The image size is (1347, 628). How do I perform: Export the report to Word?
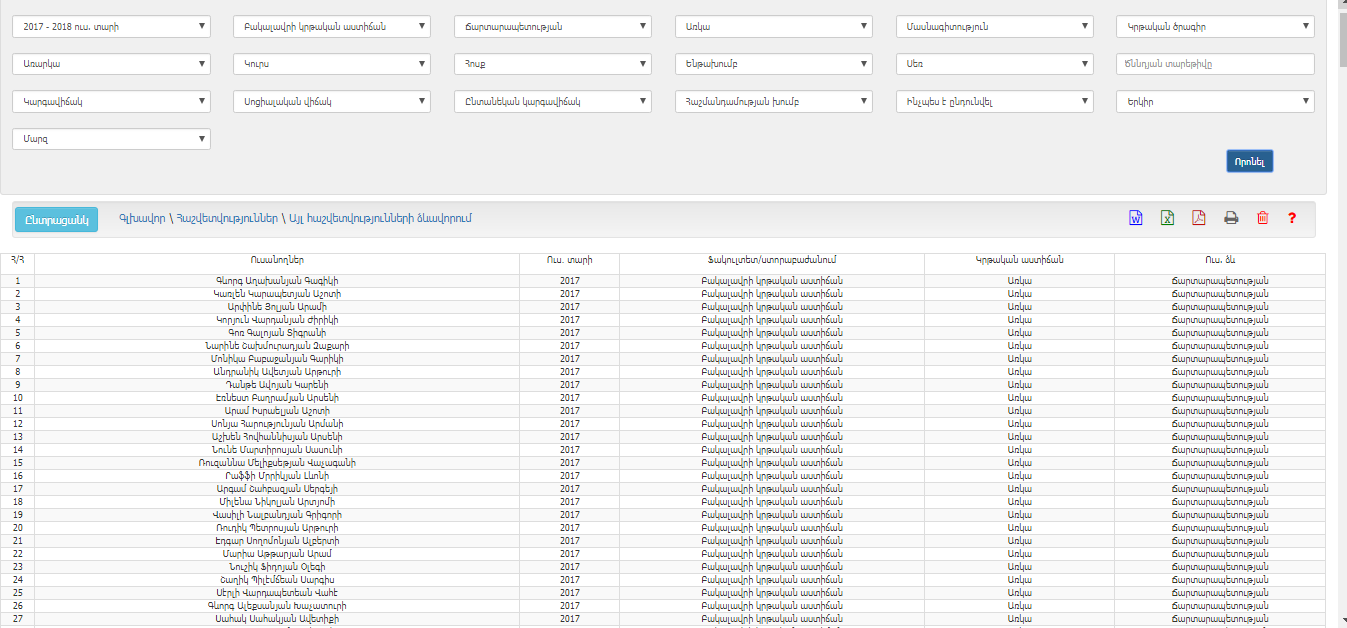1136,218
